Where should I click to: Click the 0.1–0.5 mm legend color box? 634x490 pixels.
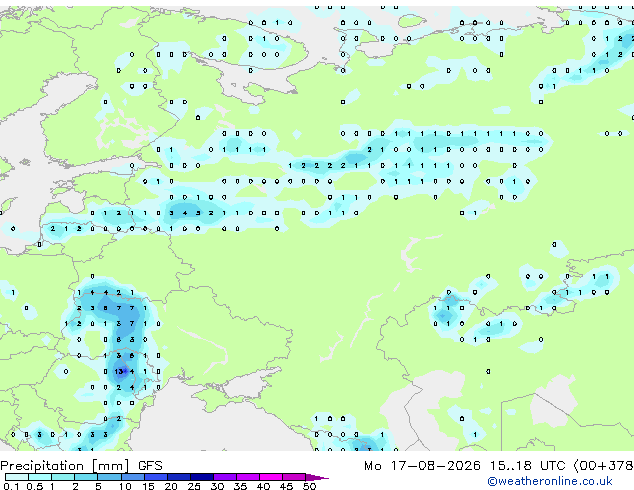click(x=17, y=477)
